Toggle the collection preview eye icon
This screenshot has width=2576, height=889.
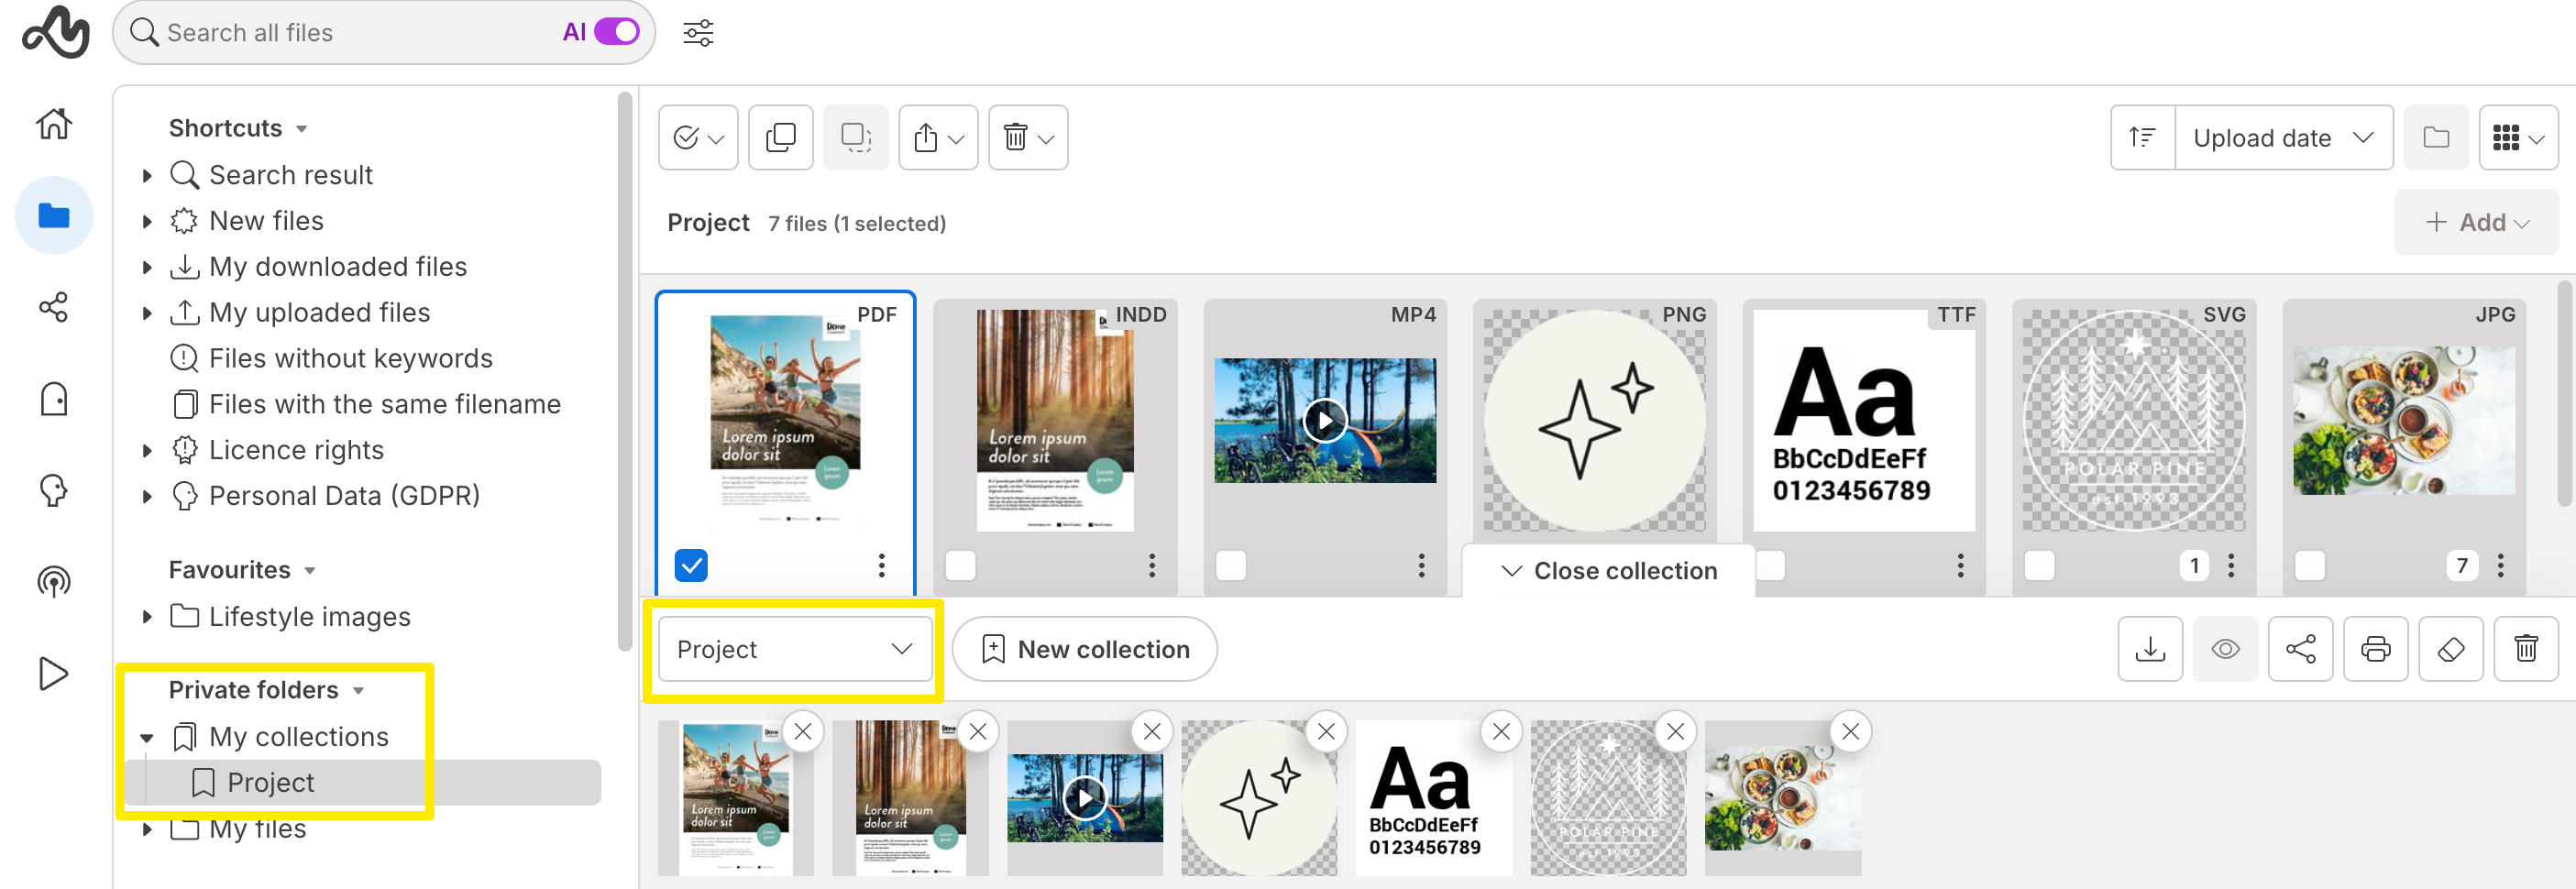[x=2225, y=649]
